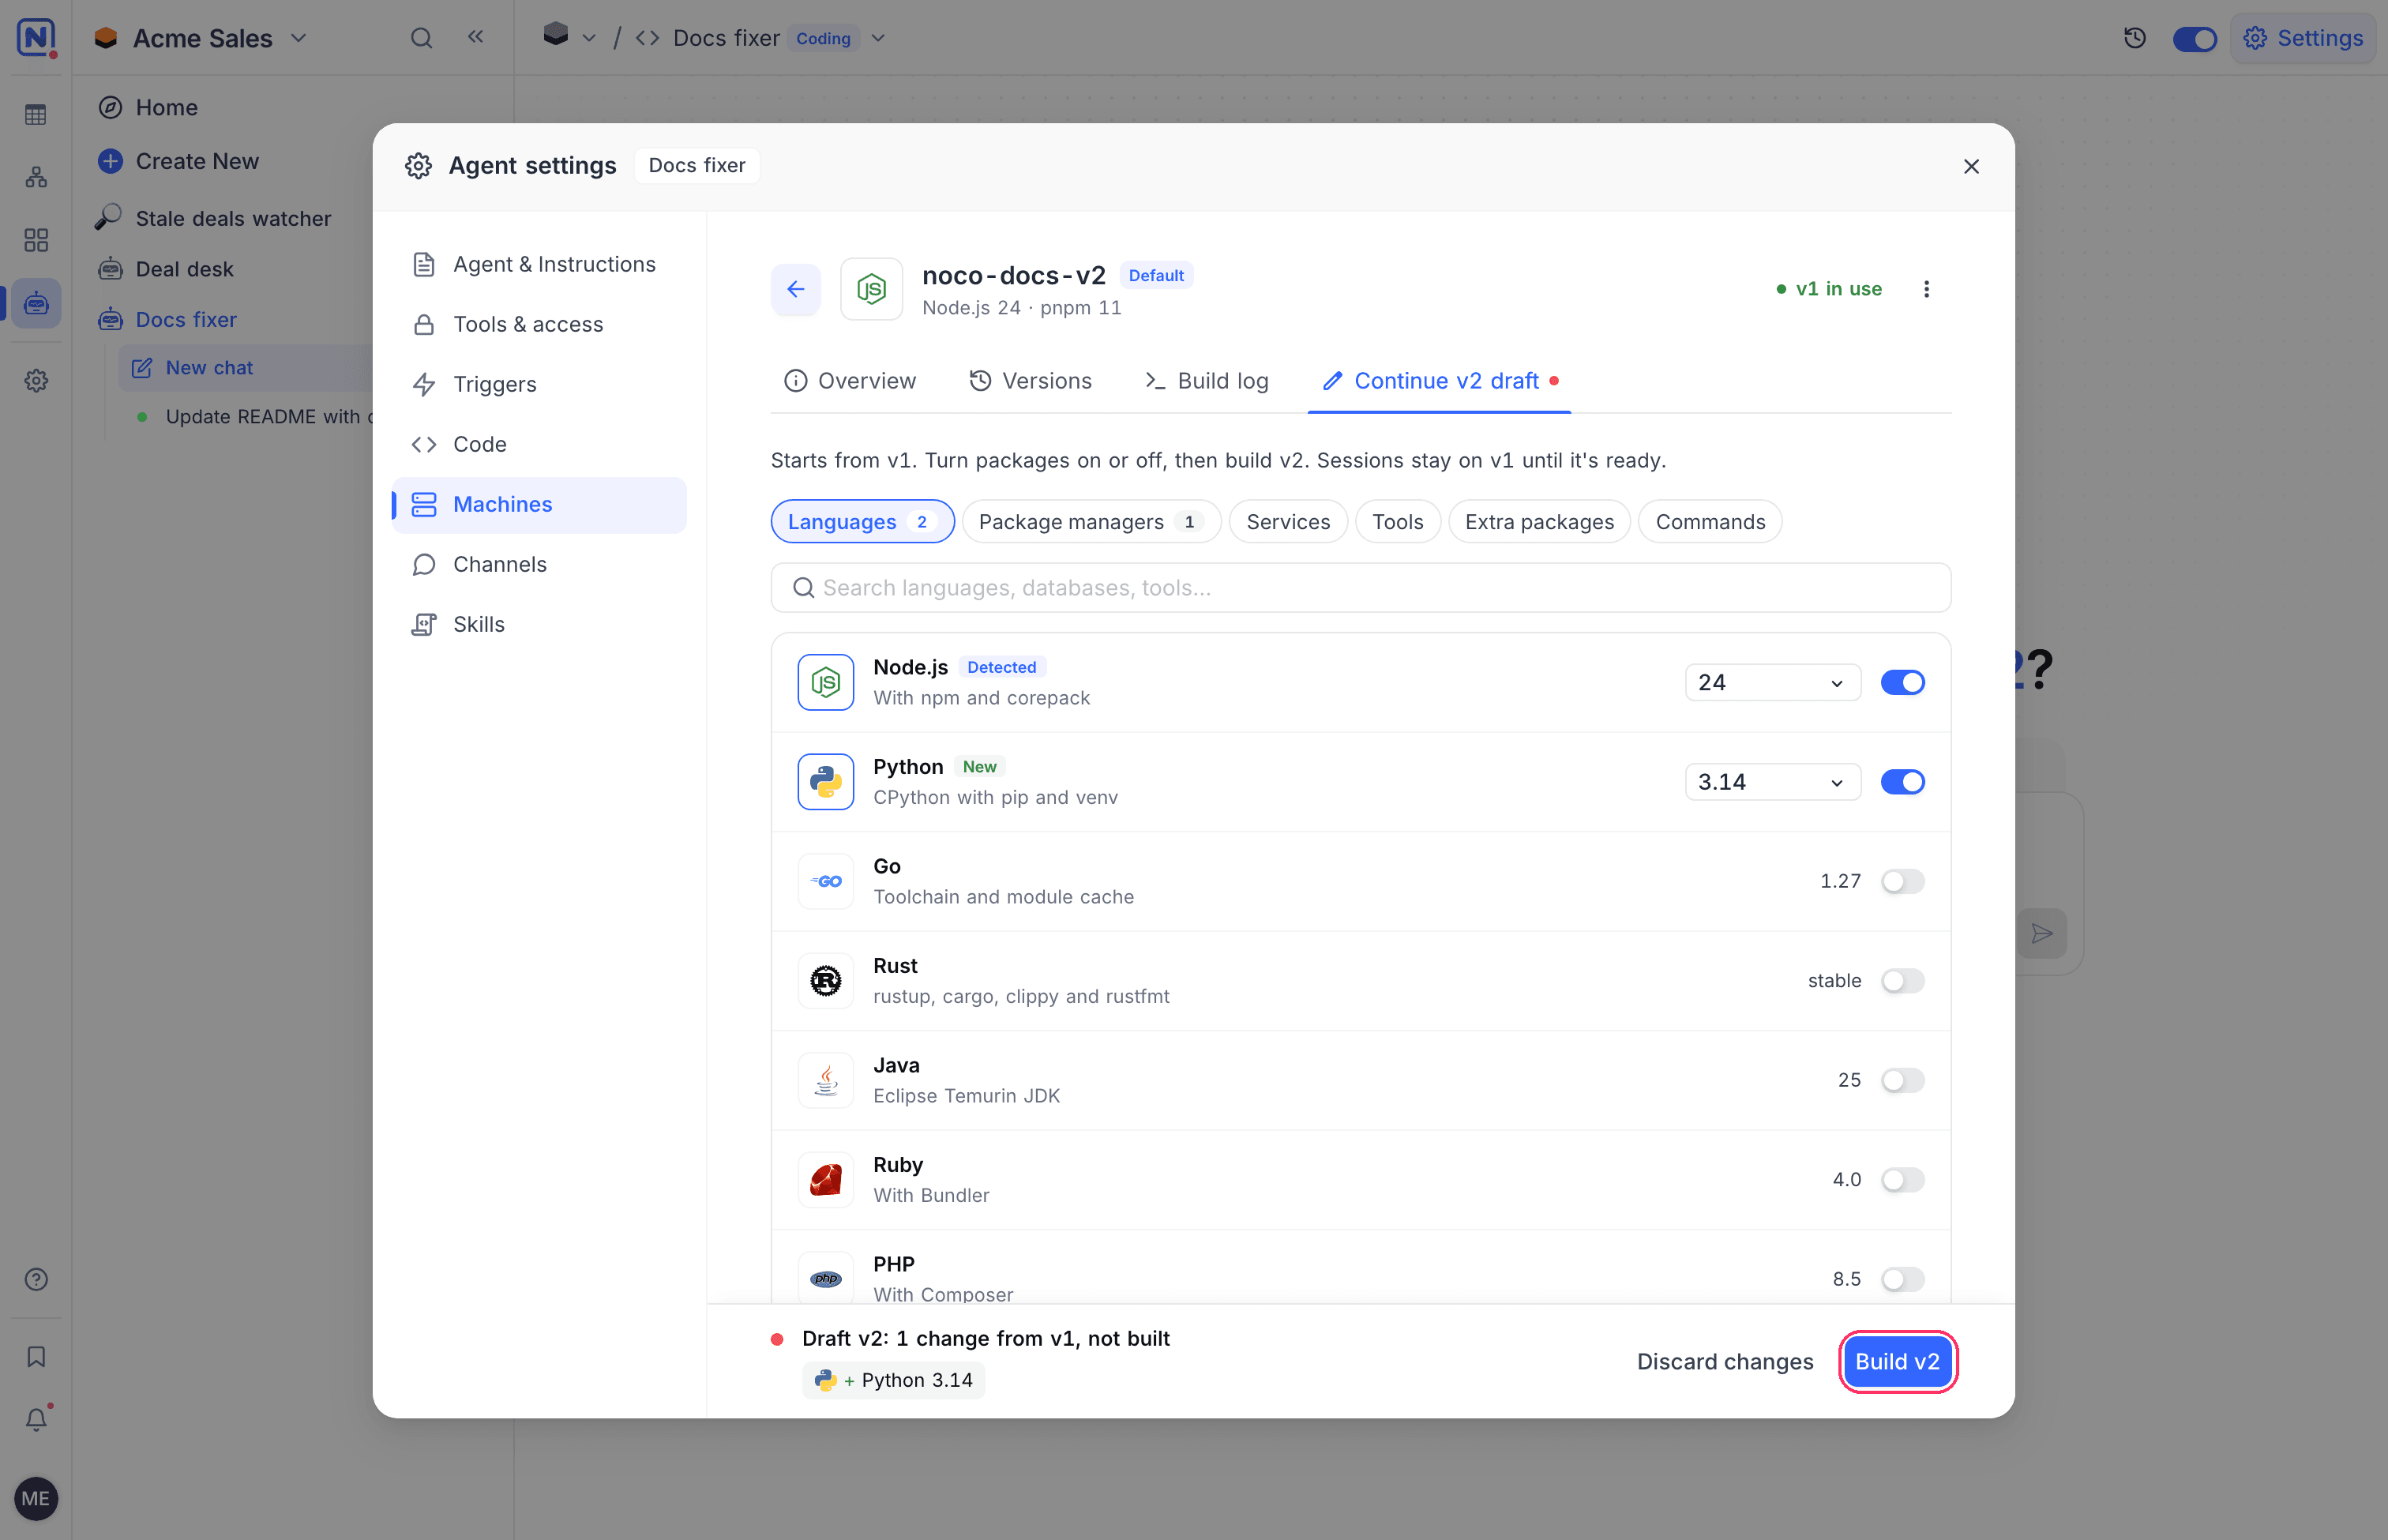2388x1540 pixels.
Task: Click the Build v2 button
Action: [x=1897, y=1362]
